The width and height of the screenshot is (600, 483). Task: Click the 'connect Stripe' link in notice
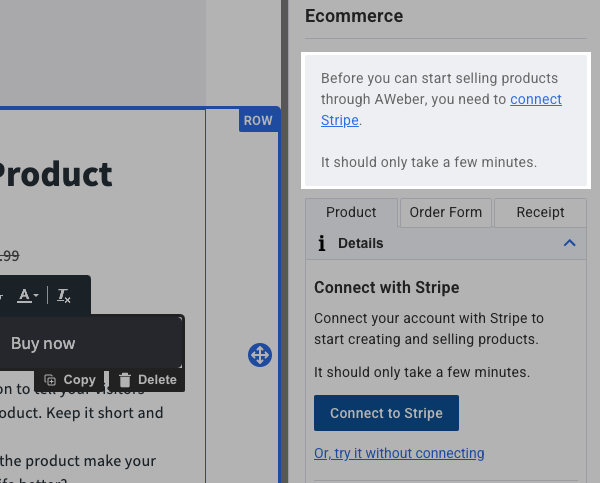535,99
